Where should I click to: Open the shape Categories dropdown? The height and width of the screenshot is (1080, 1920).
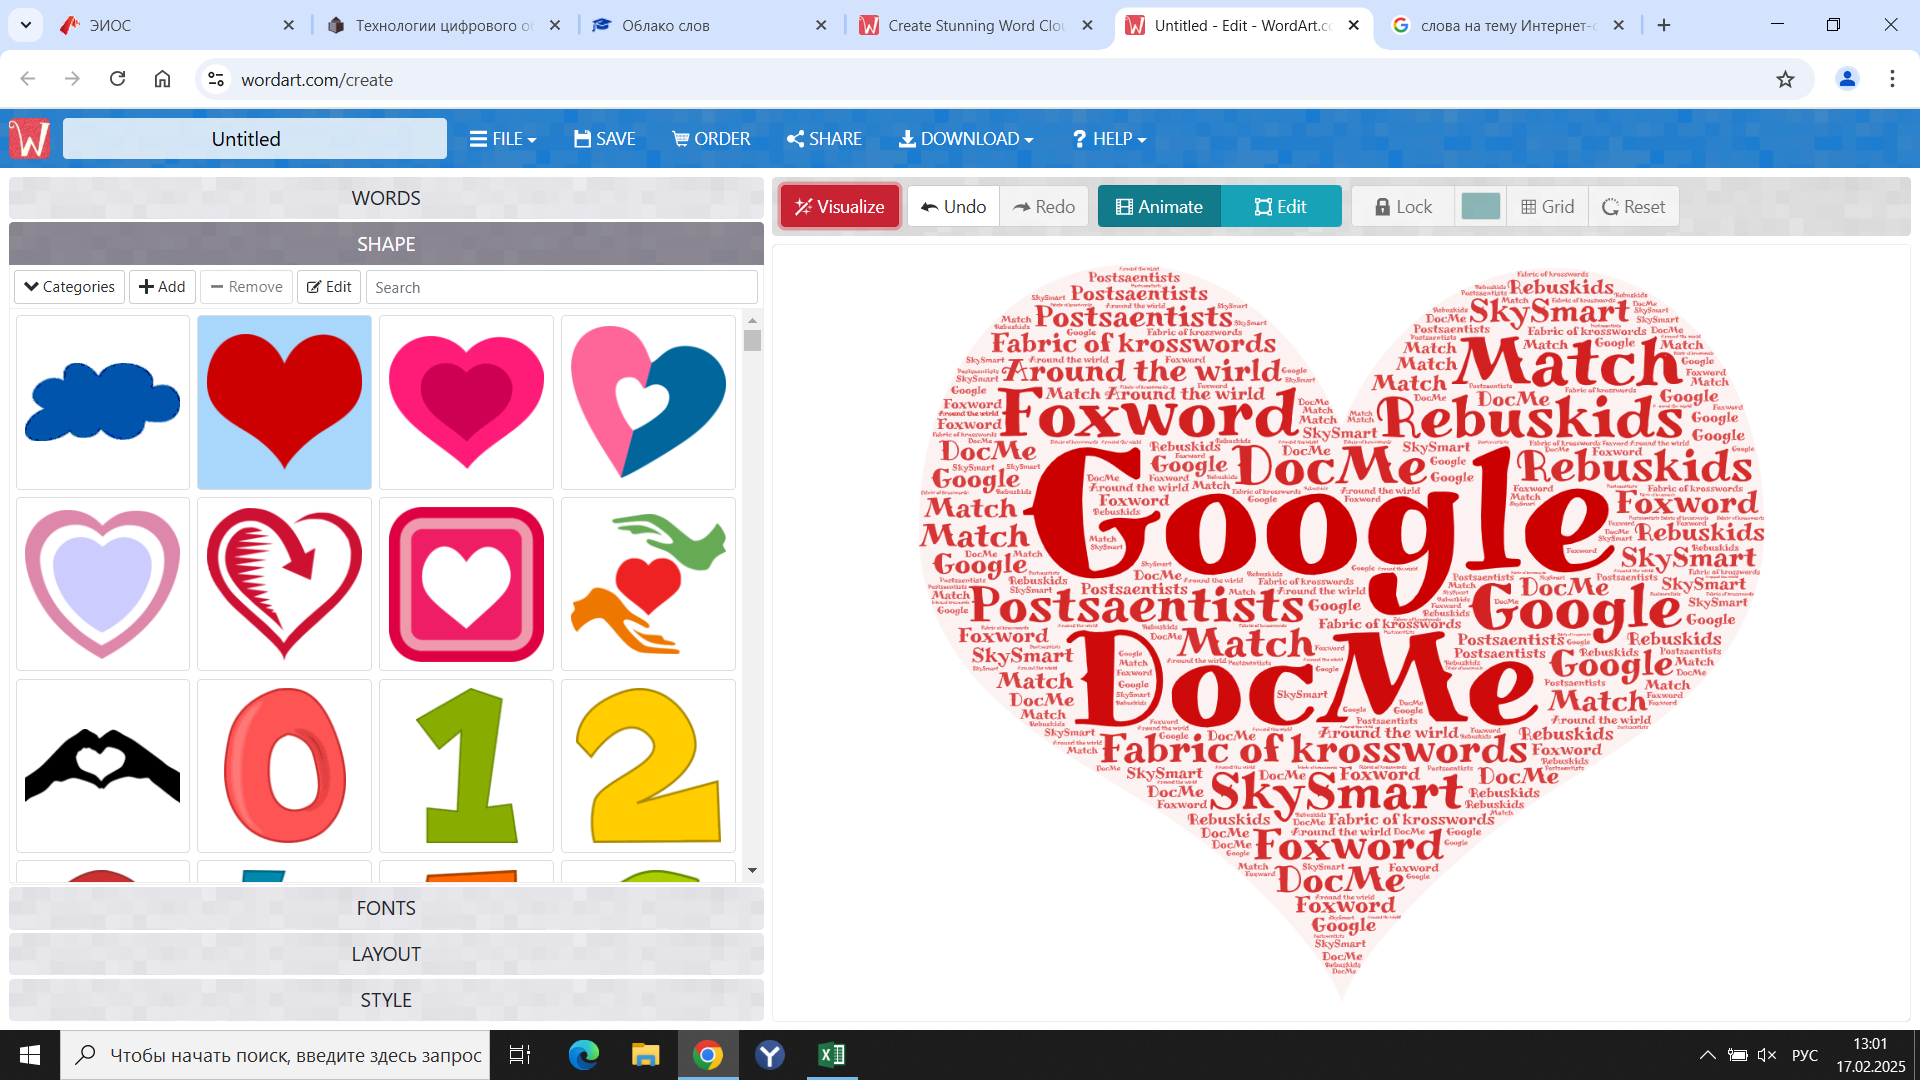point(70,287)
